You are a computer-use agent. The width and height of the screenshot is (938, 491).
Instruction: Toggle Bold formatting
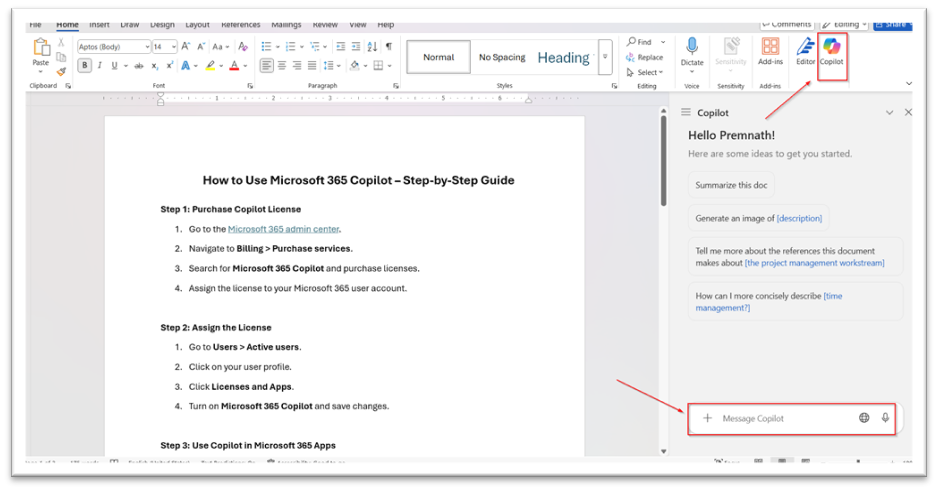pyautogui.click(x=84, y=66)
